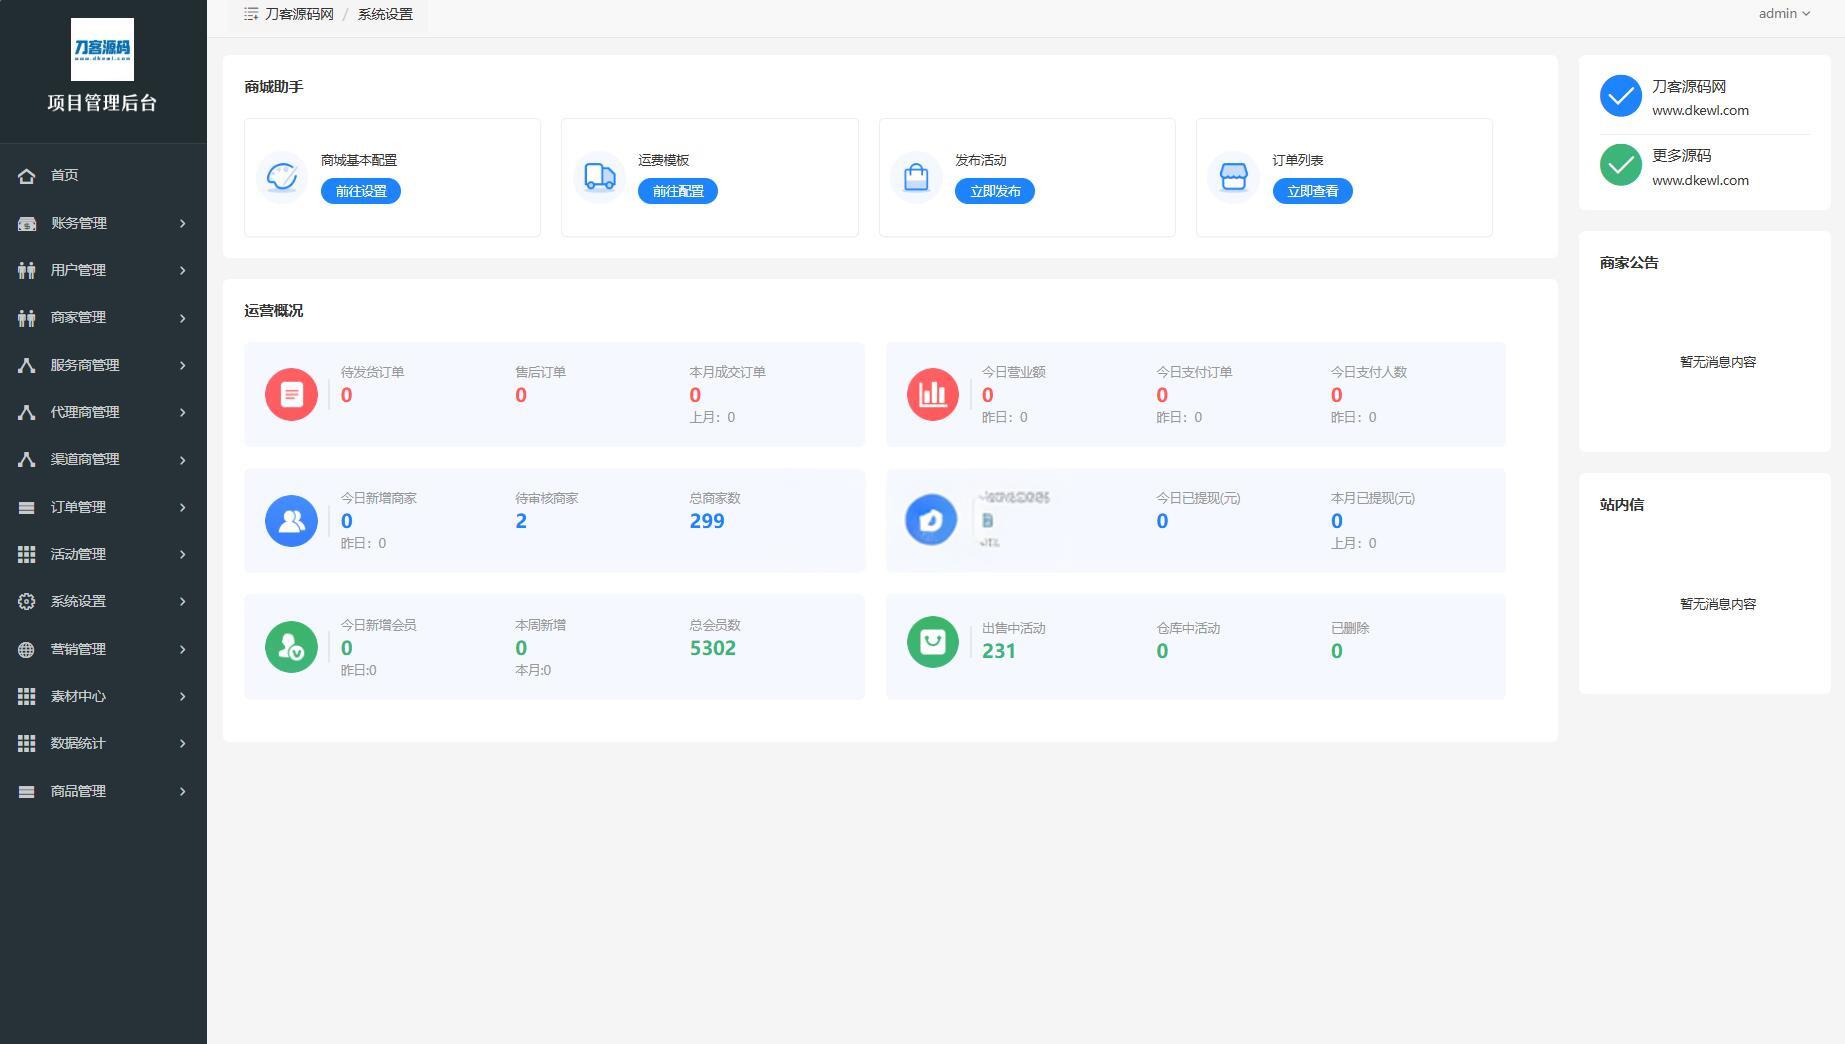The width and height of the screenshot is (1845, 1044).
Task: Click the blue checkmark beside 刀客源码网
Action: click(x=1621, y=96)
